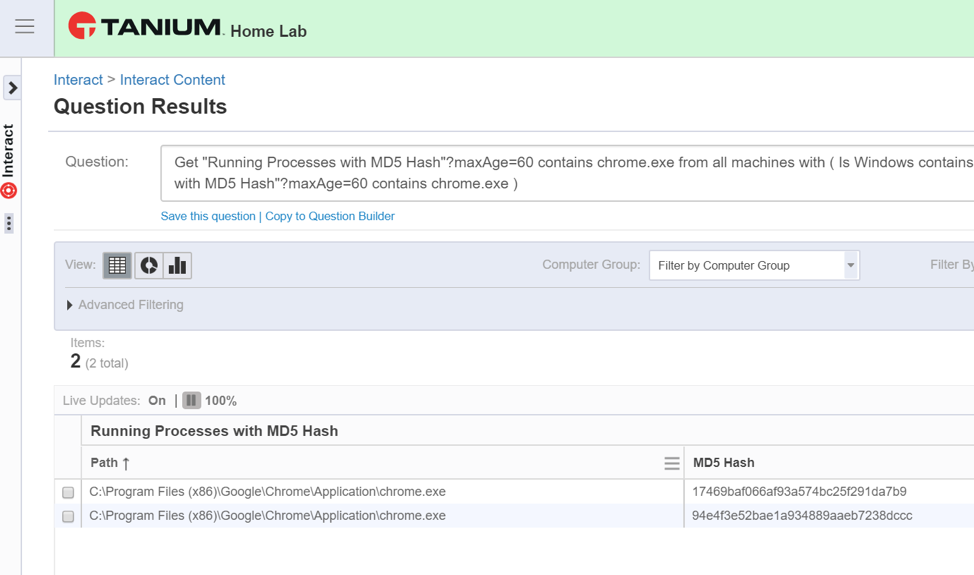Open the hamburger main menu
The height and width of the screenshot is (575, 974).
pyautogui.click(x=24, y=27)
